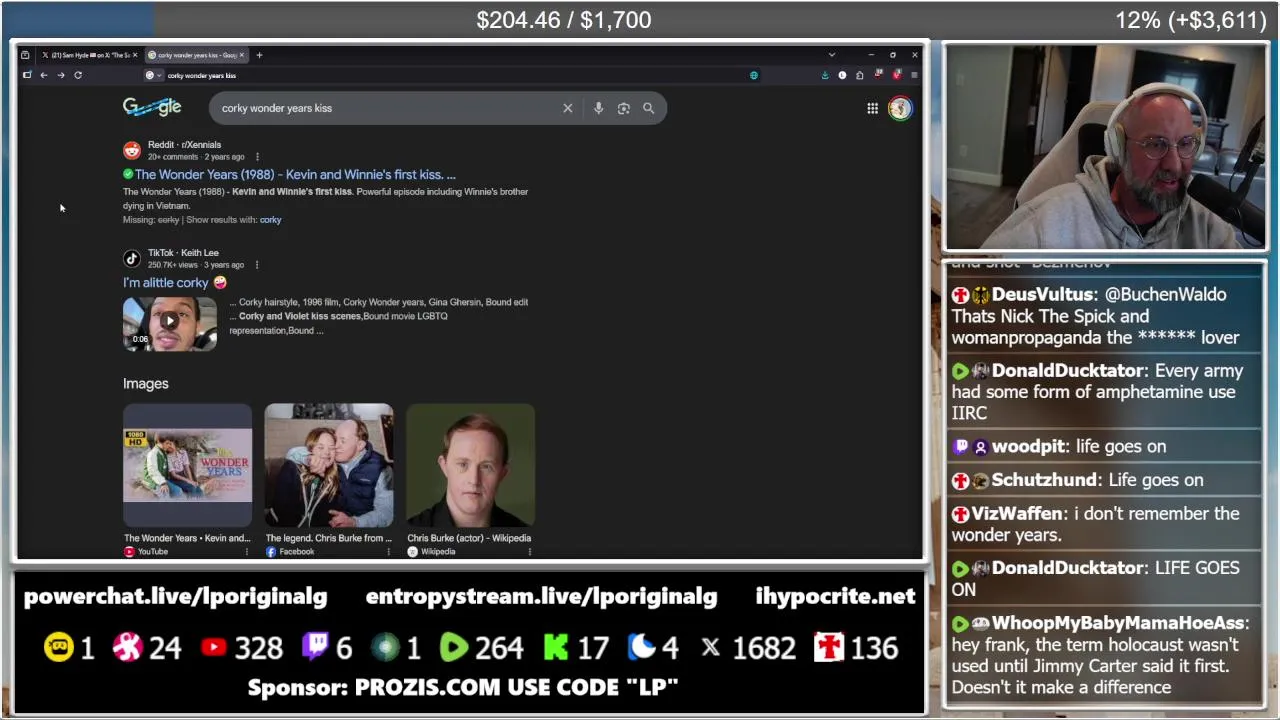Open the I'm alittle corky TikTok link

175,283
